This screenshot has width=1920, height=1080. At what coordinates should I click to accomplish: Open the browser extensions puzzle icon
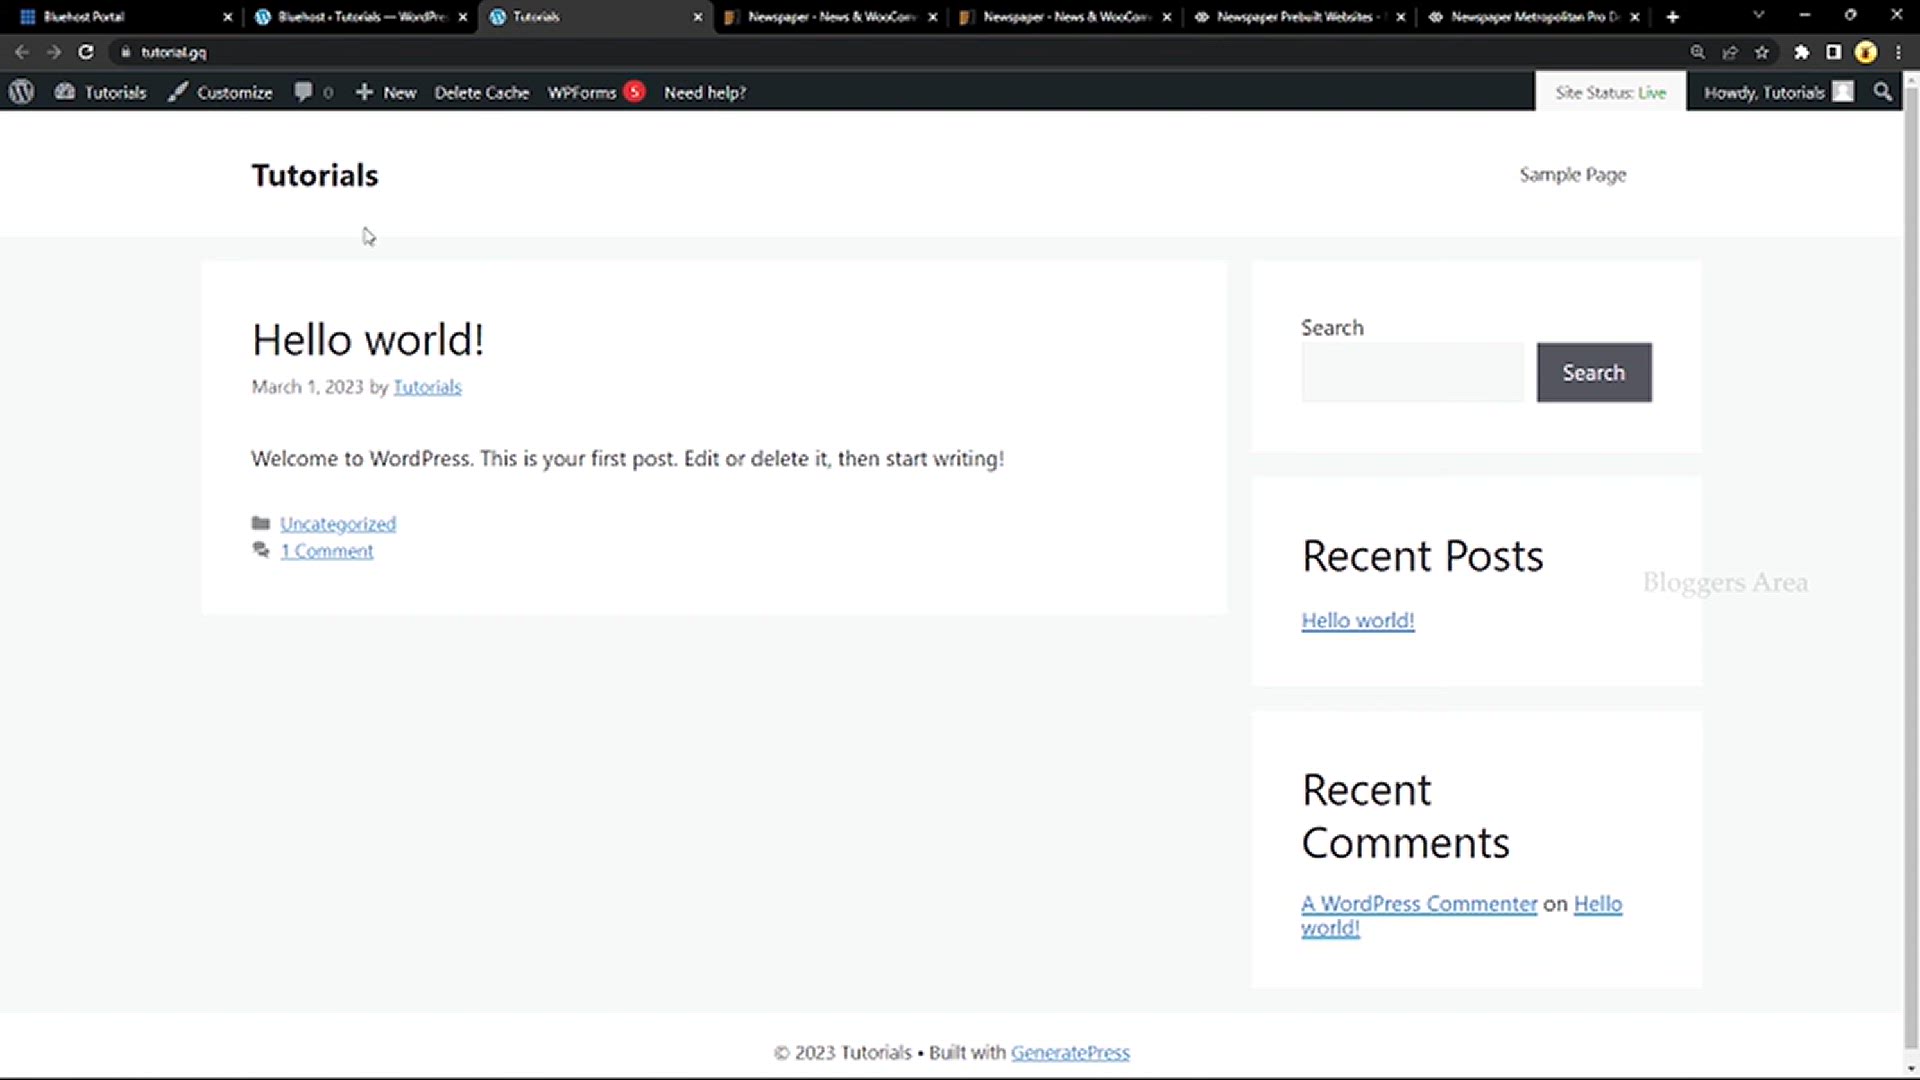pos(1801,52)
